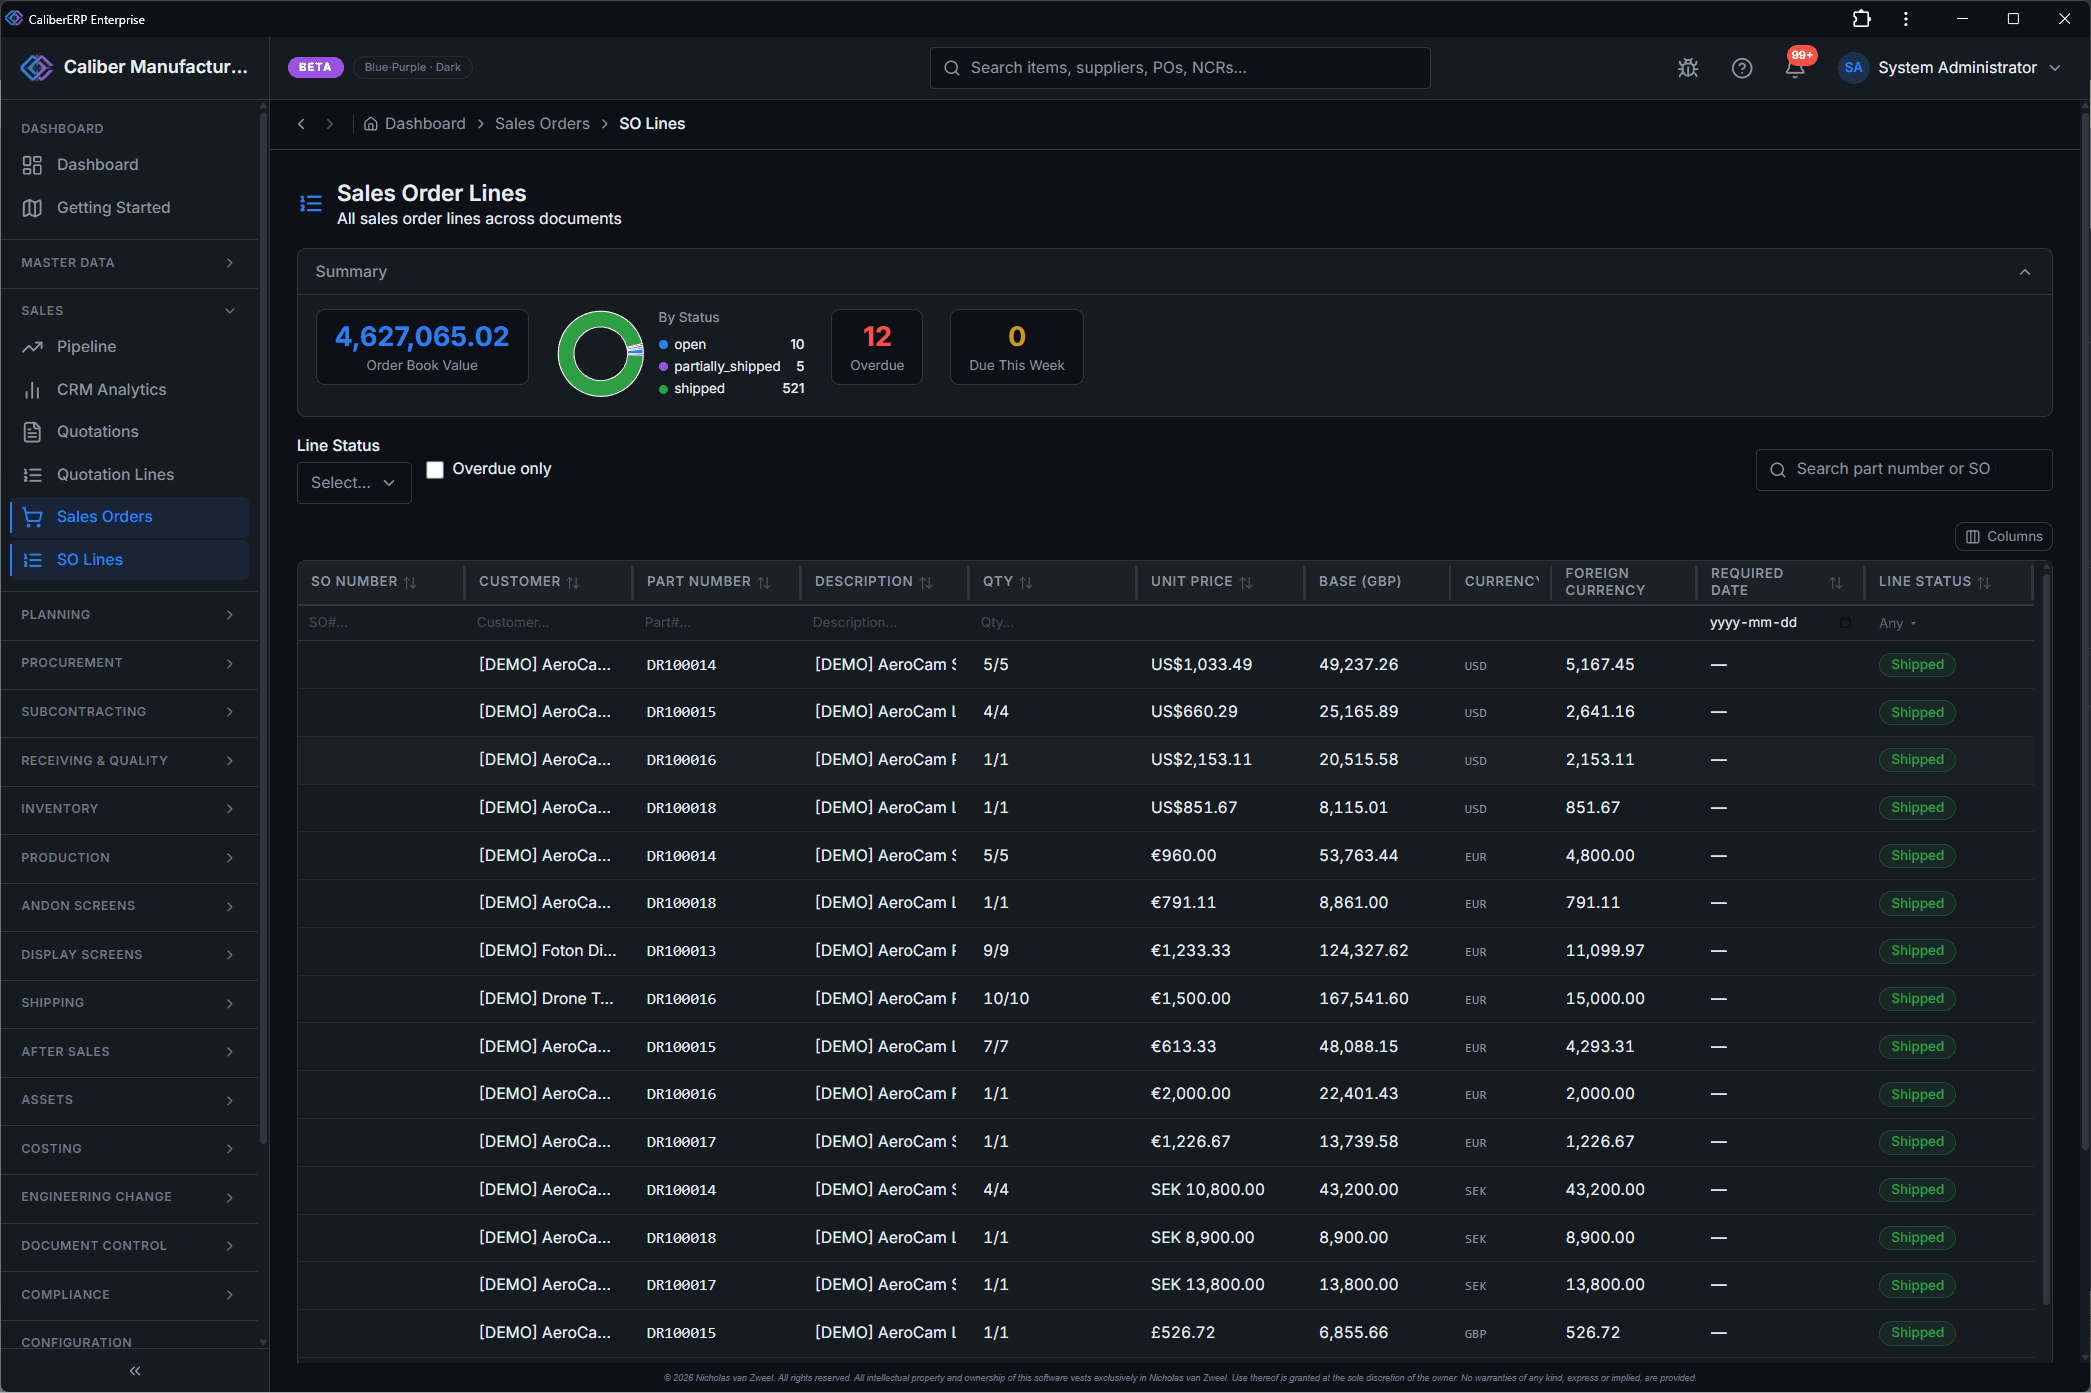The height and width of the screenshot is (1393, 2091).
Task: Open Dashboard in the sidebar
Action: point(130,165)
